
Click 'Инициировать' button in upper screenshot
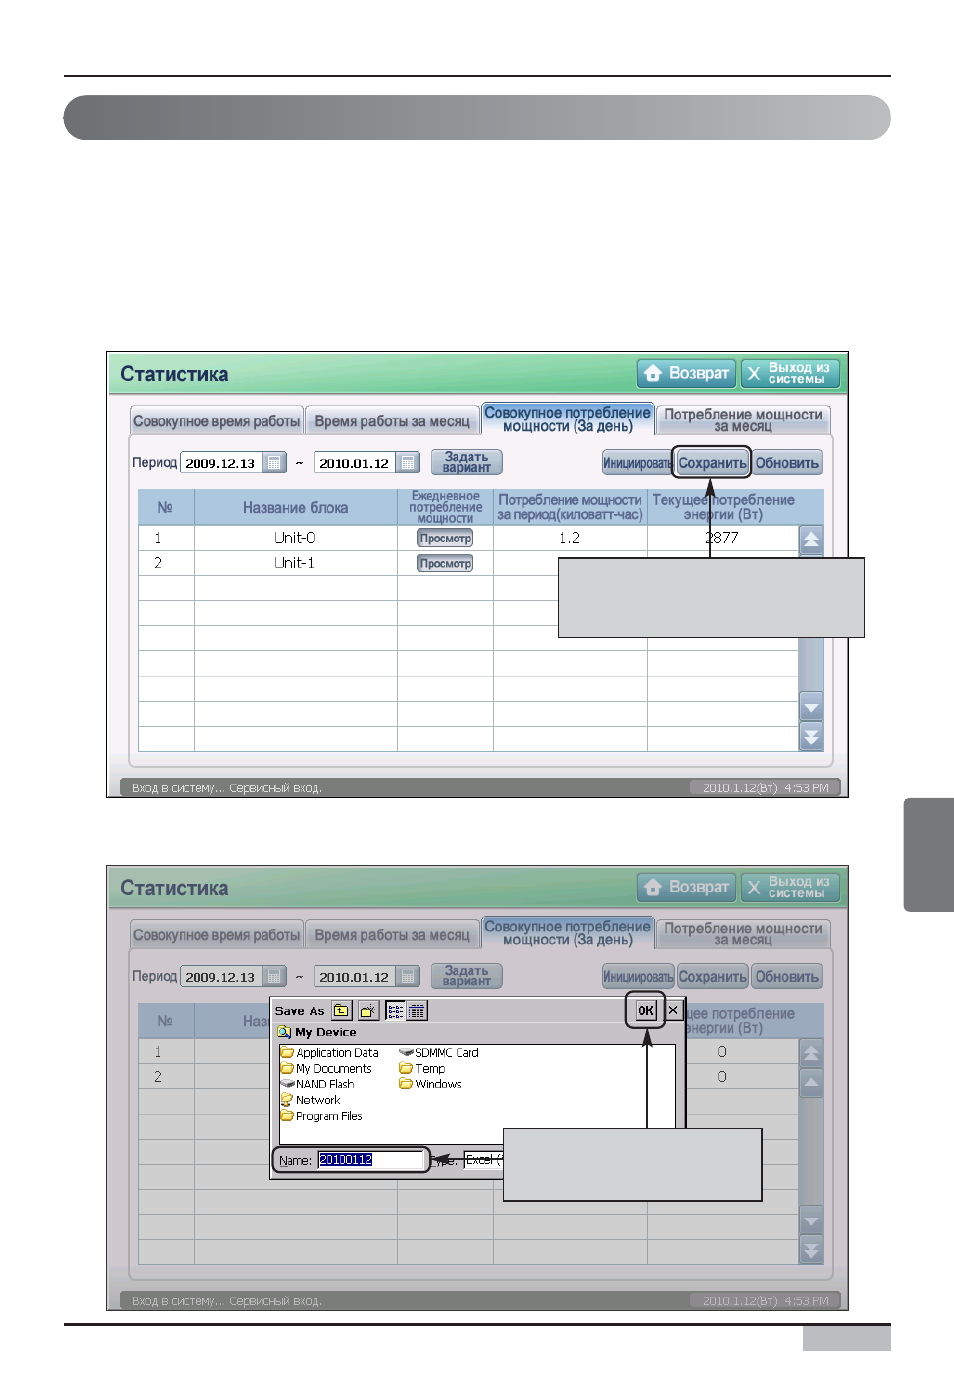pyautogui.click(x=638, y=463)
